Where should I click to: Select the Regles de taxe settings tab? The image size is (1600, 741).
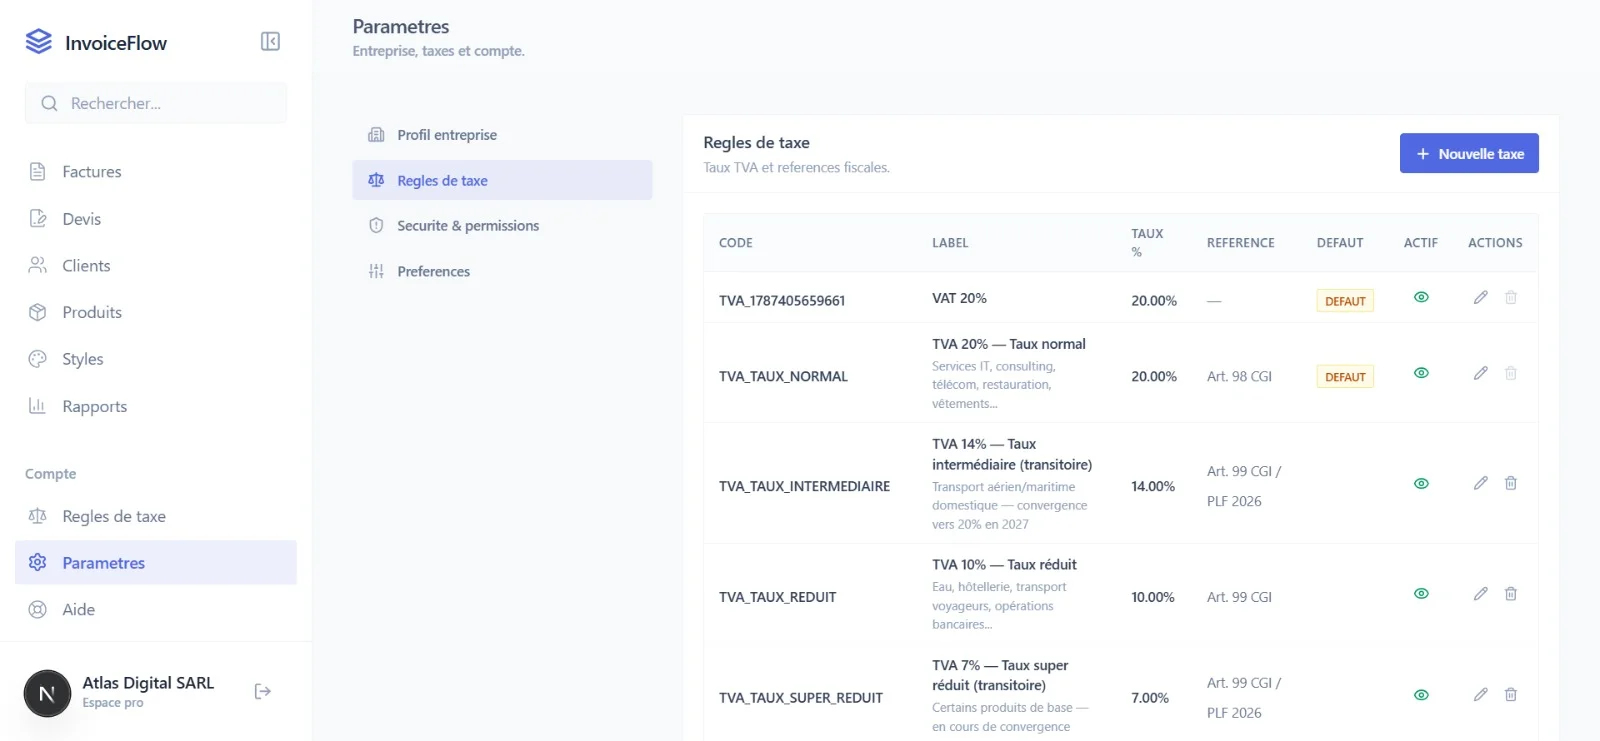pyautogui.click(x=502, y=180)
